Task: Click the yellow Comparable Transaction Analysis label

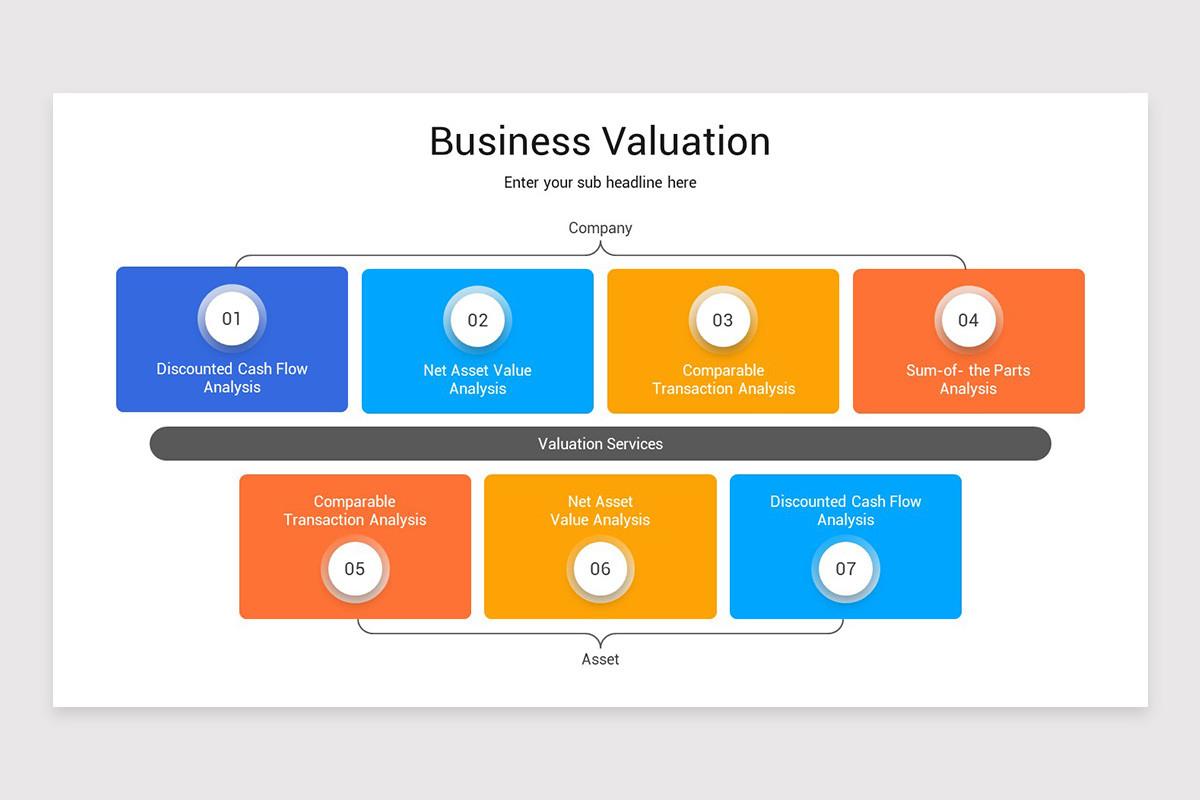Action: coord(723,379)
